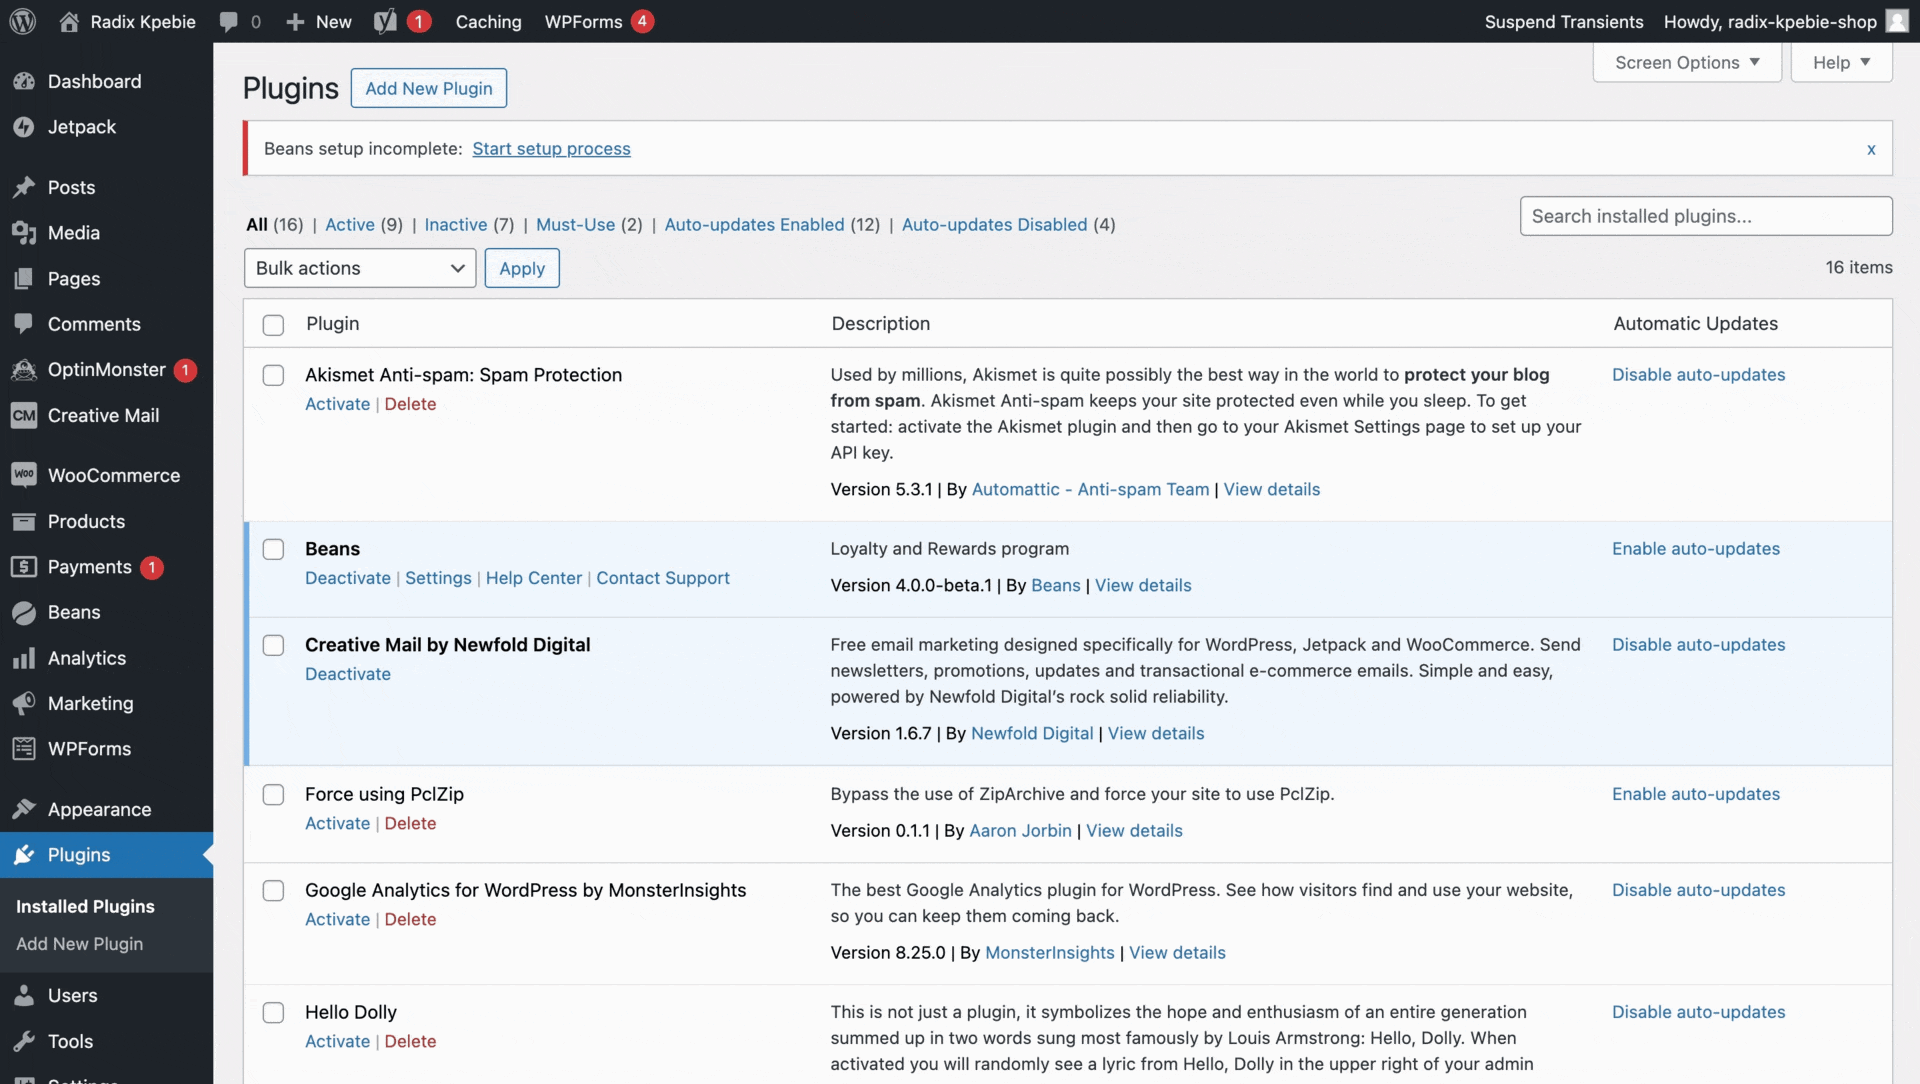Check the Akismet Anti-spam plugin checkbox
Viewport: 1920px width, 1084px height.
pyautogui.click(x=273, y=375)
